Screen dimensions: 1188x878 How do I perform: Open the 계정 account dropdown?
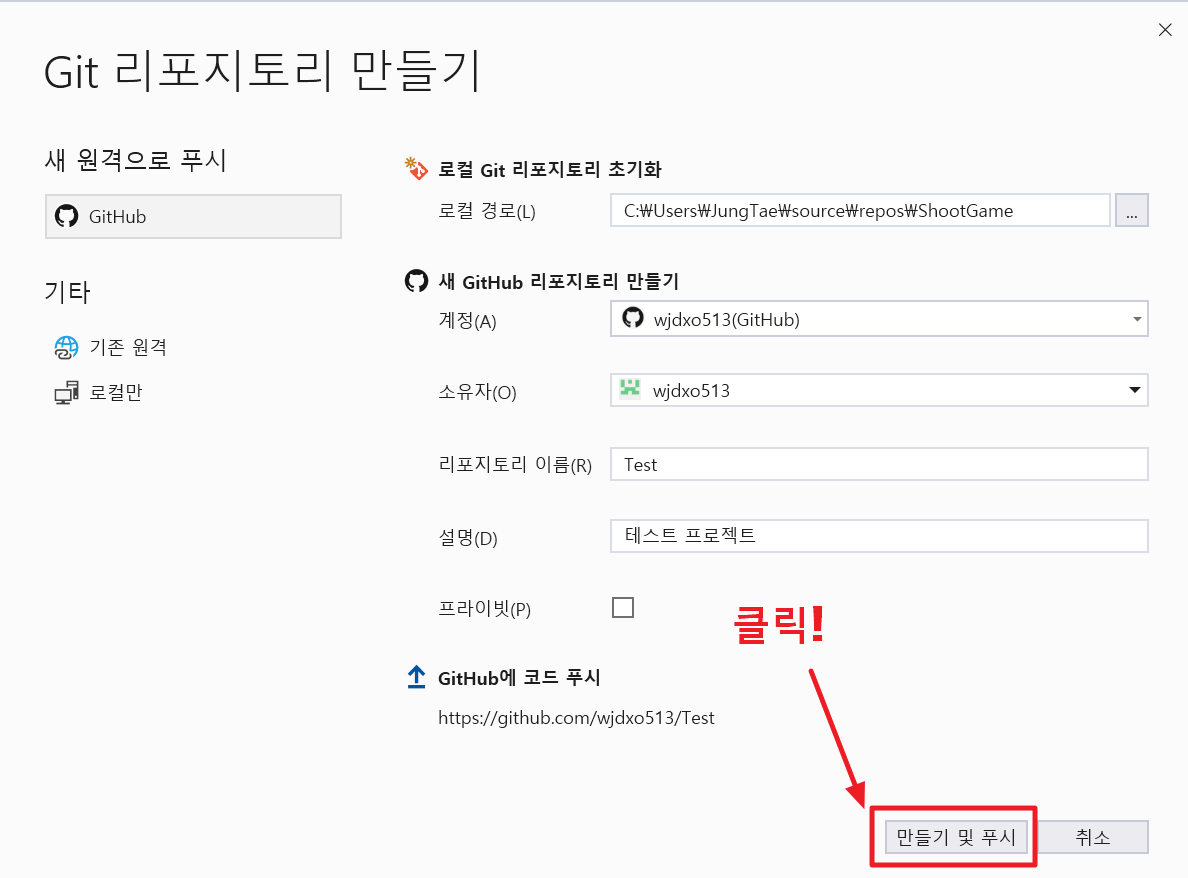(x=1137, y=318)
